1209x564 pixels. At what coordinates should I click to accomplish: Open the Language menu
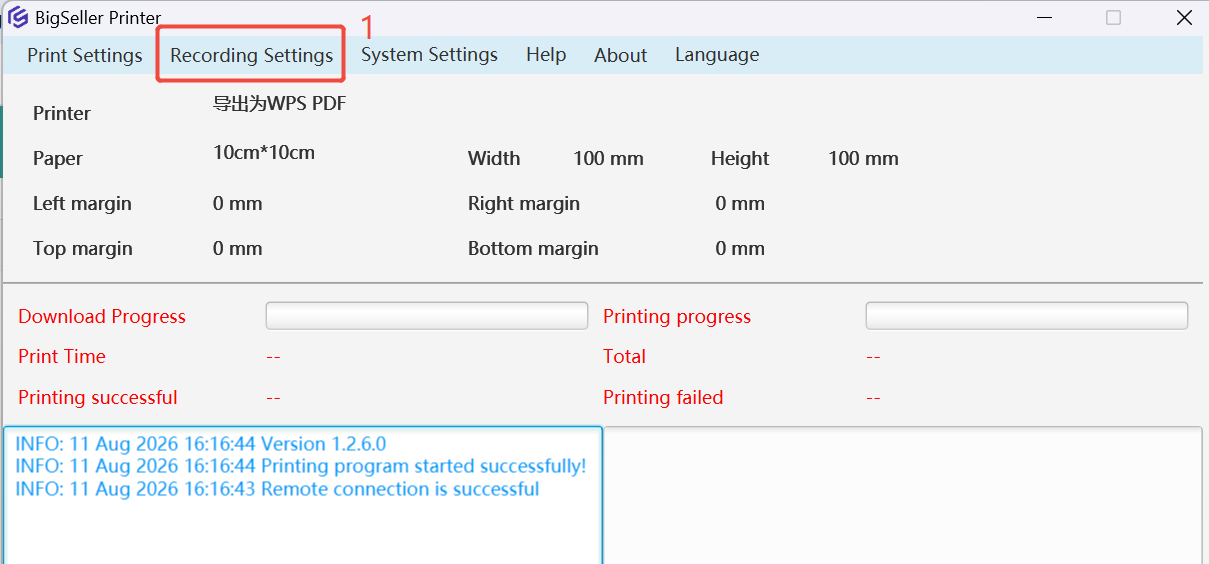tap(717, 55)
